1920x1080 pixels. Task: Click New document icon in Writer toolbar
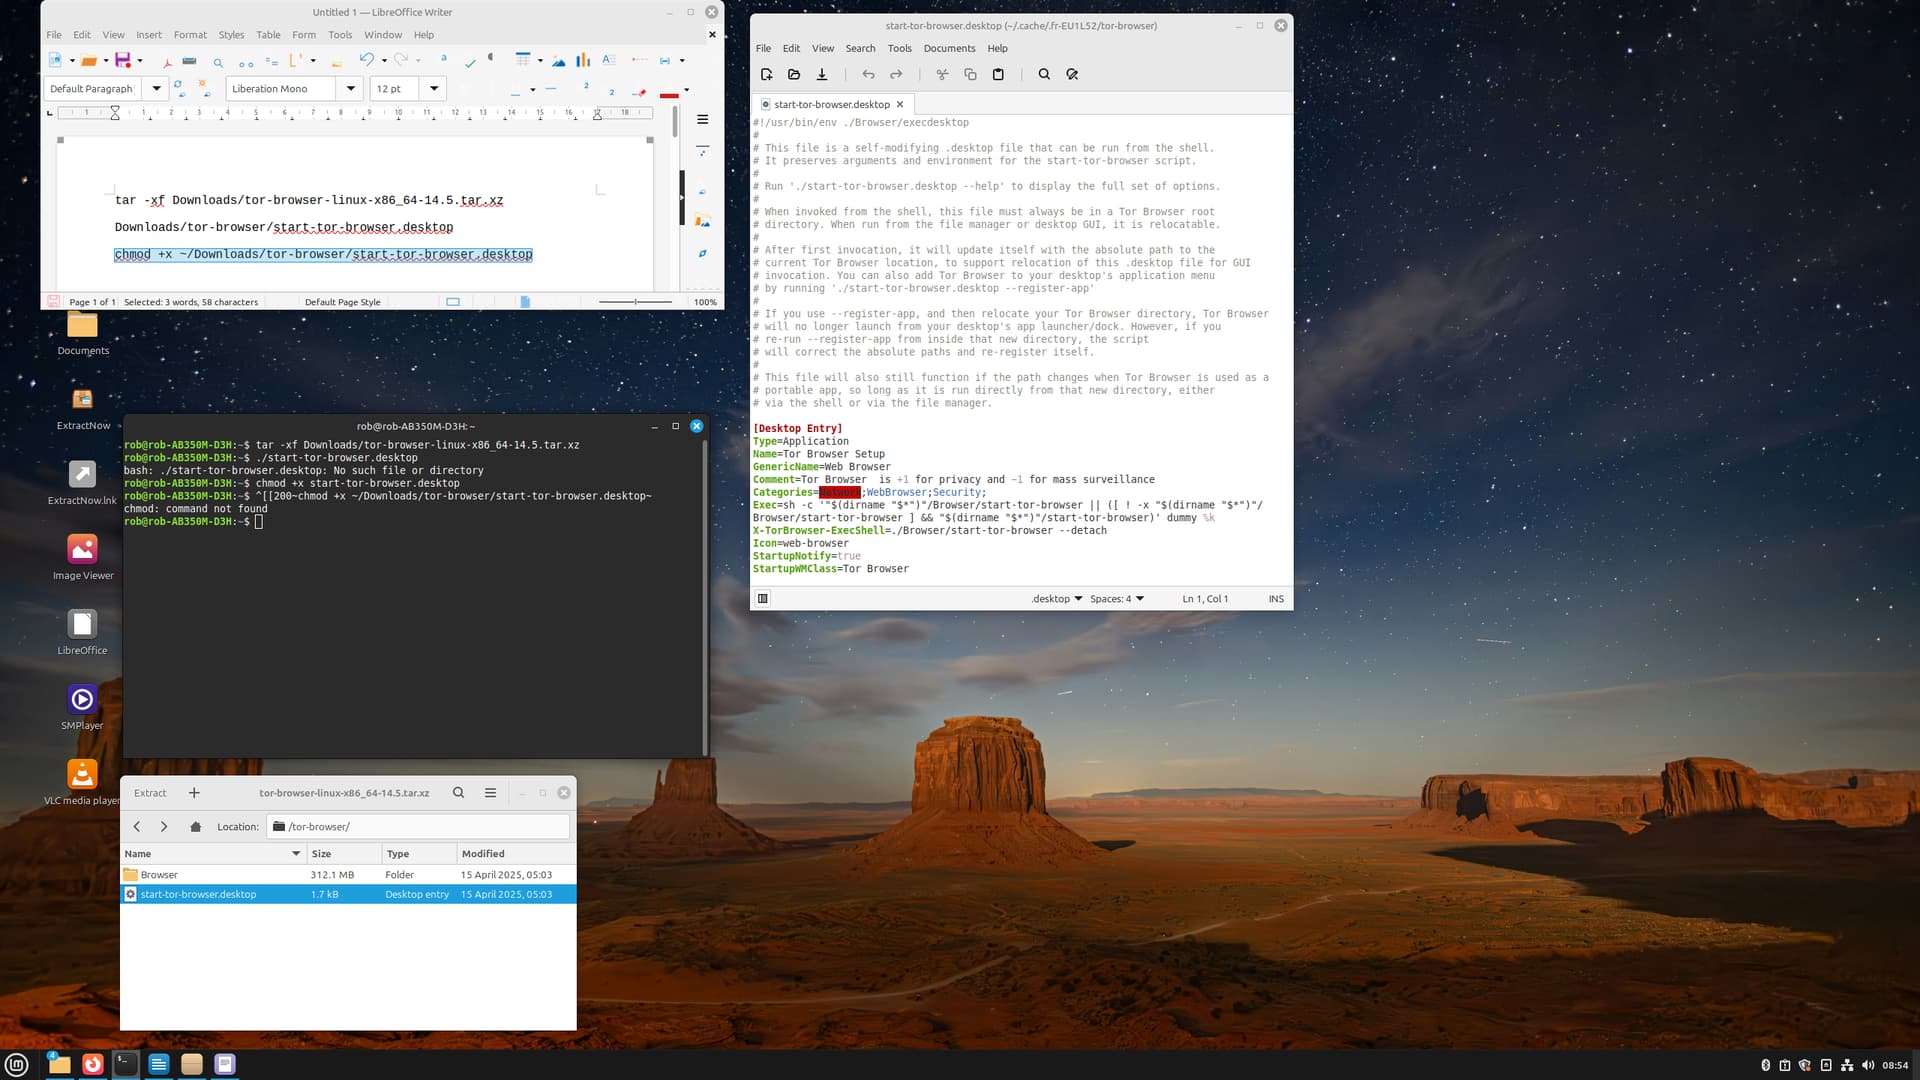coord(55,61)
